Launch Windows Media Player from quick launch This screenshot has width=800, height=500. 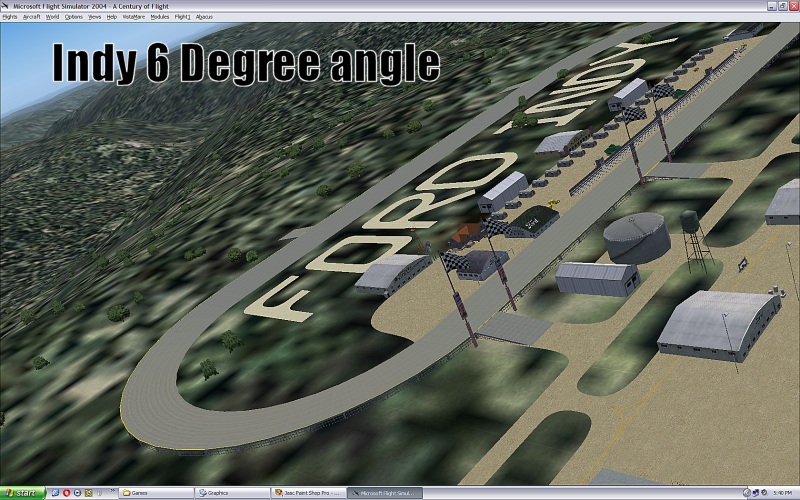tap(77, 493)
